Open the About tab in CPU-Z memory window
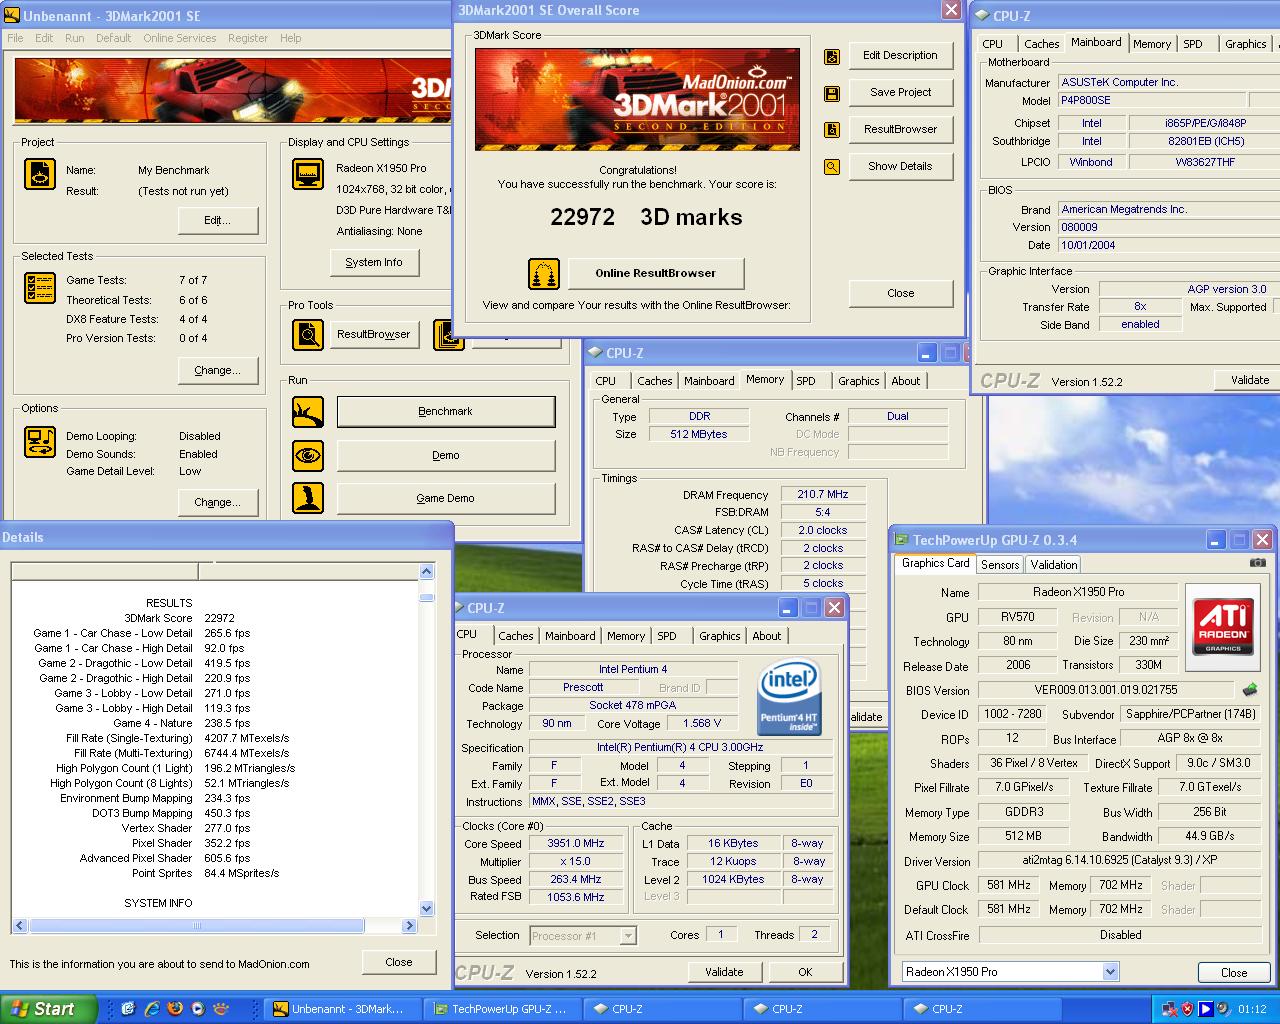Screen dimensions: 1280x1024 (906, 381)
